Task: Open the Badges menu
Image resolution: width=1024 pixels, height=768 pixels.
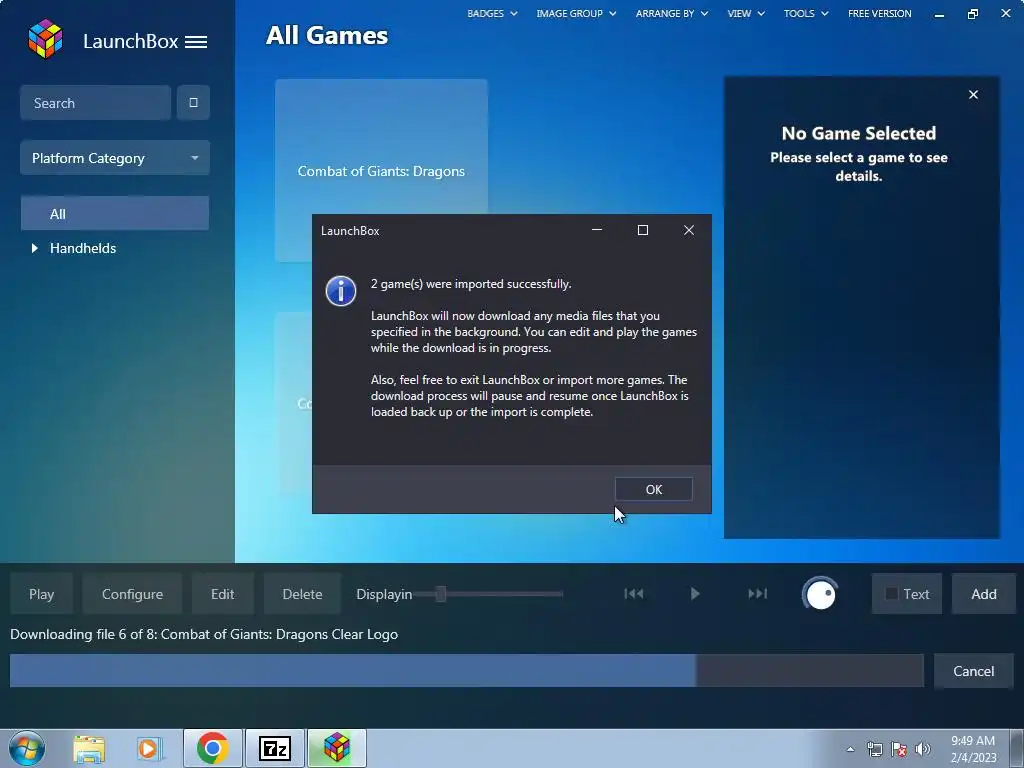Action: (492, 13)
